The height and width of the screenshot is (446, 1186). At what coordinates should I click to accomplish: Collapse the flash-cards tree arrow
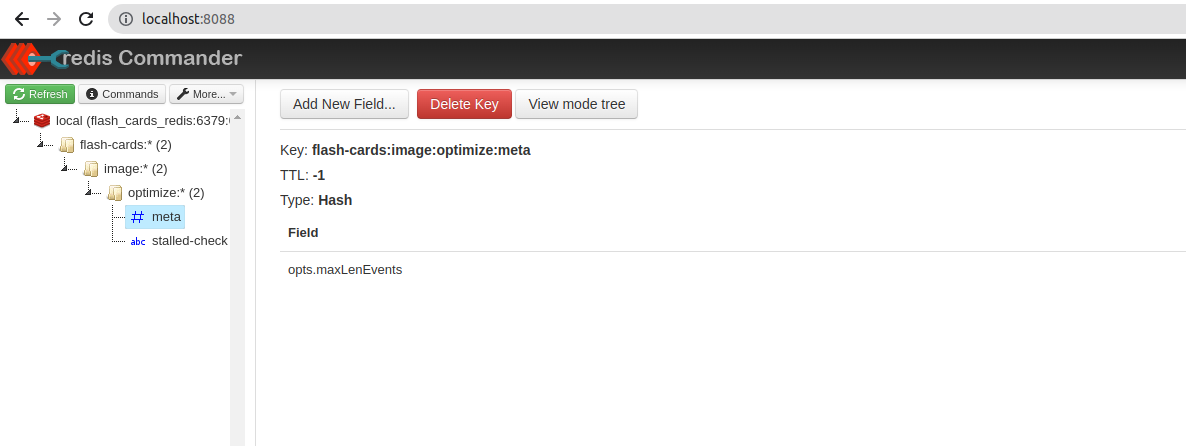[x=41, y=144]
